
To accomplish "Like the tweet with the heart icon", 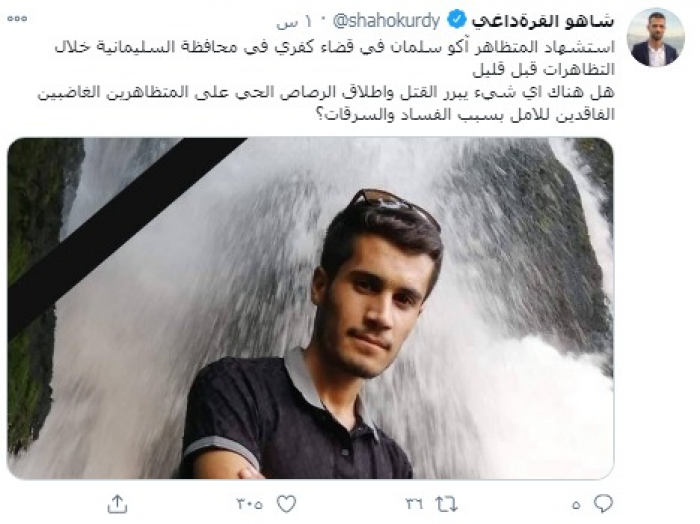I will pyautogui.click(x=286, y=504).
